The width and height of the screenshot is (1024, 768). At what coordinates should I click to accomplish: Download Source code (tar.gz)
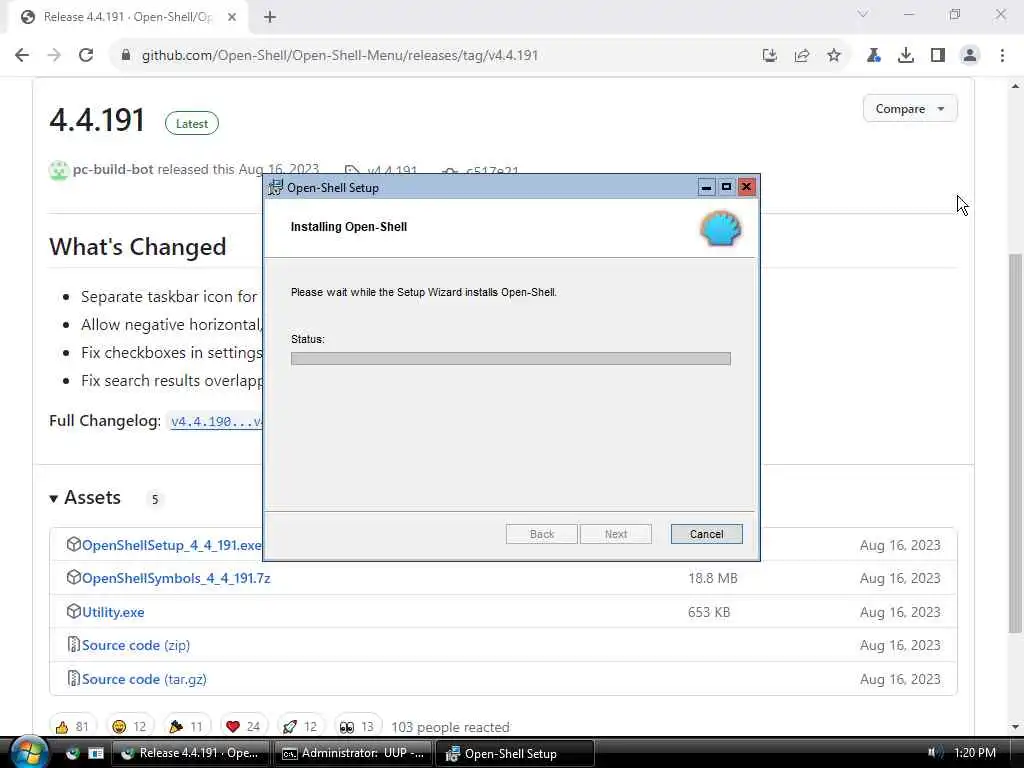(144, 679)
